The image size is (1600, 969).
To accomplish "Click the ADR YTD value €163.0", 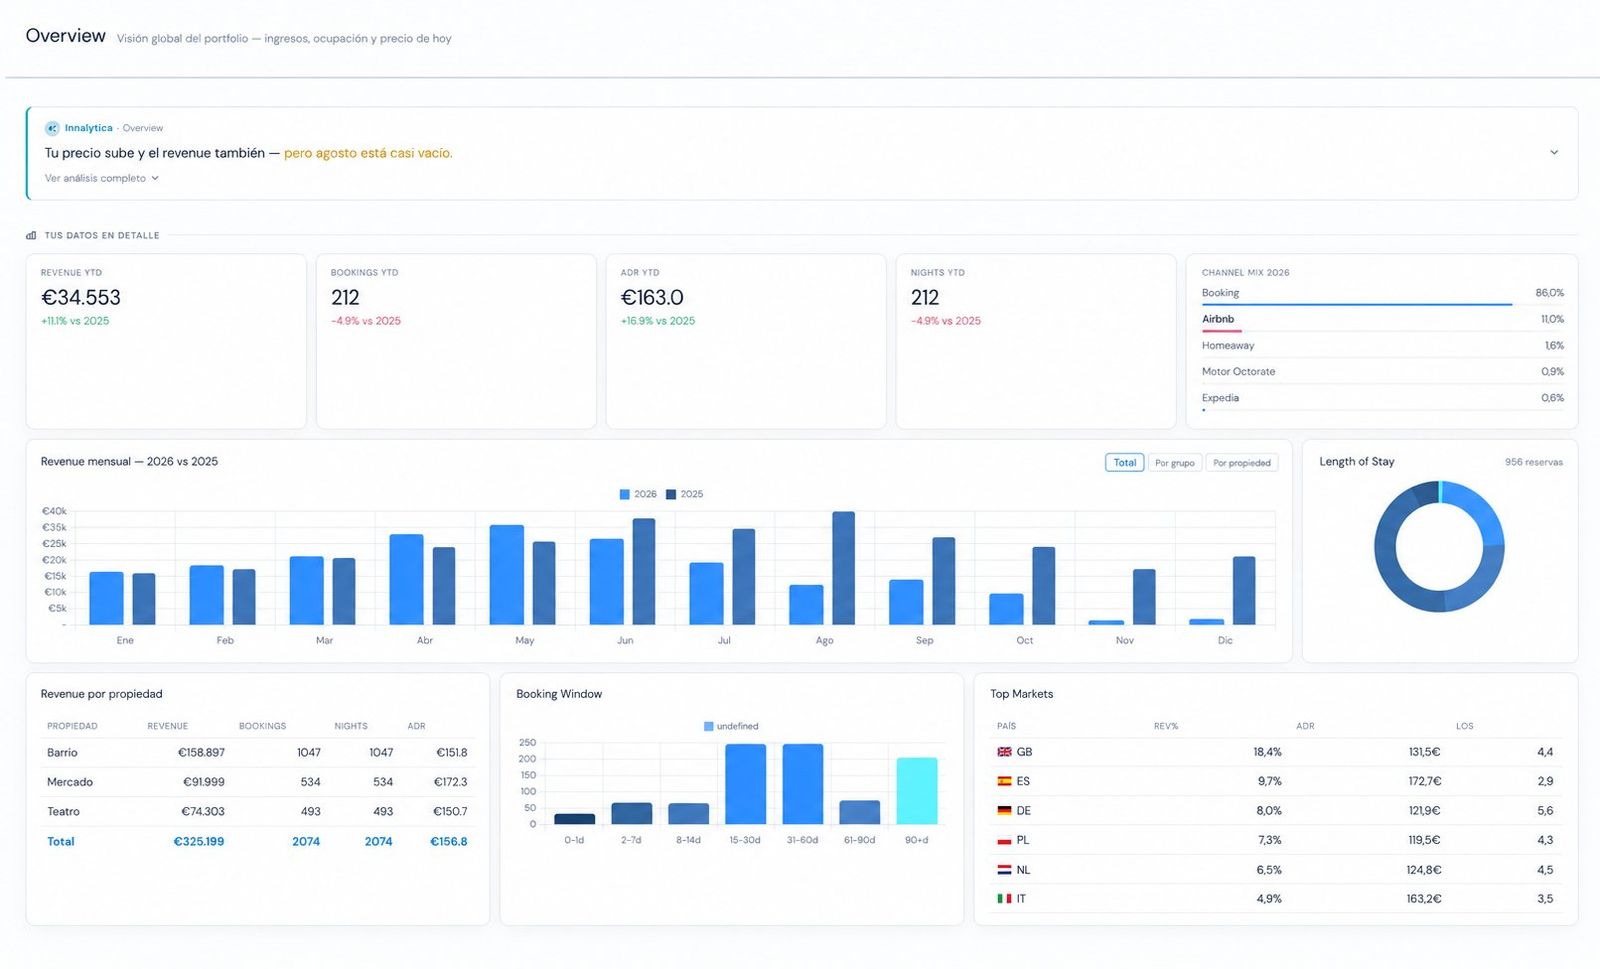I will pyautogui.click(x=652, y=297).
